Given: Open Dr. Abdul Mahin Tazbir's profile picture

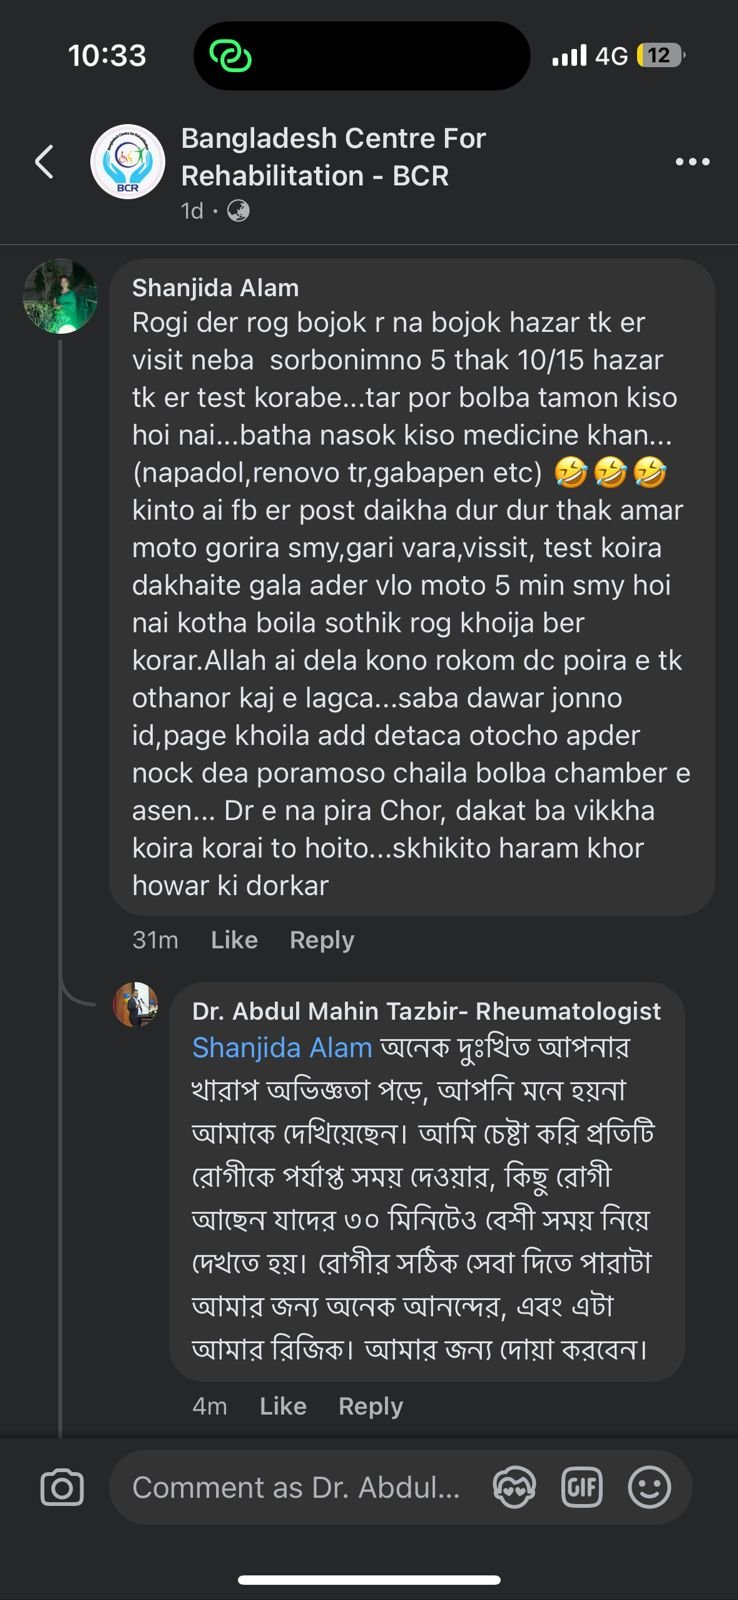Looking at the screenshot, I should (x=135, y=1004).
